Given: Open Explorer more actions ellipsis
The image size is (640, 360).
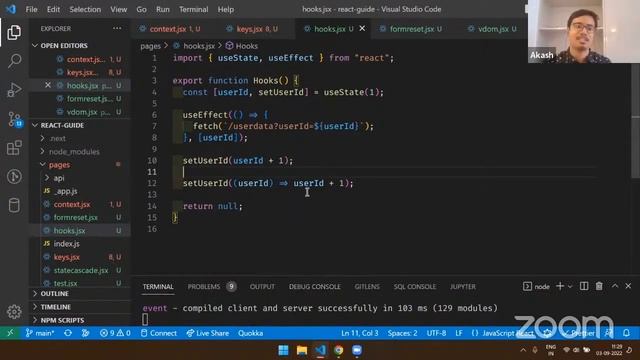Looking at the screenshot, I should 117,28.
